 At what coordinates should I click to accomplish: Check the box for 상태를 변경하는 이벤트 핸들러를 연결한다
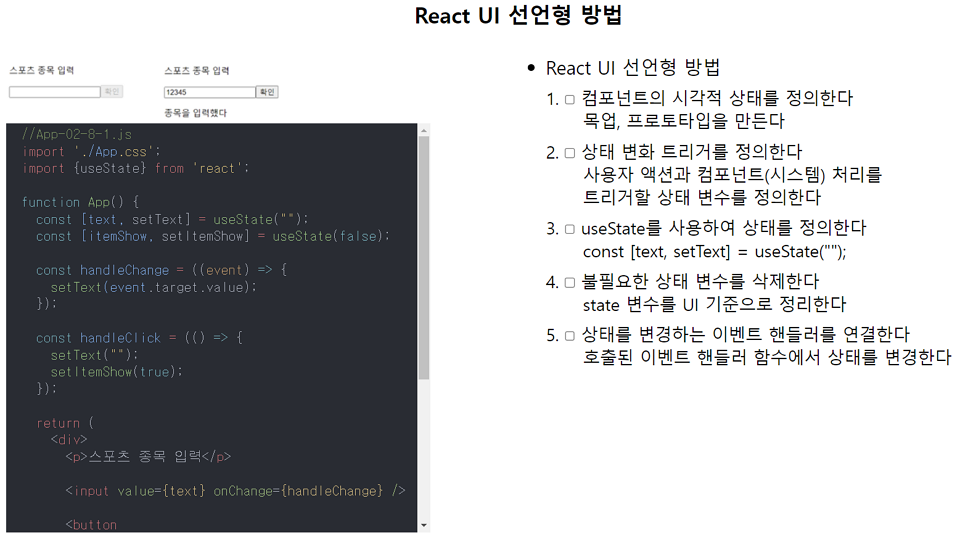click(569, 336)
